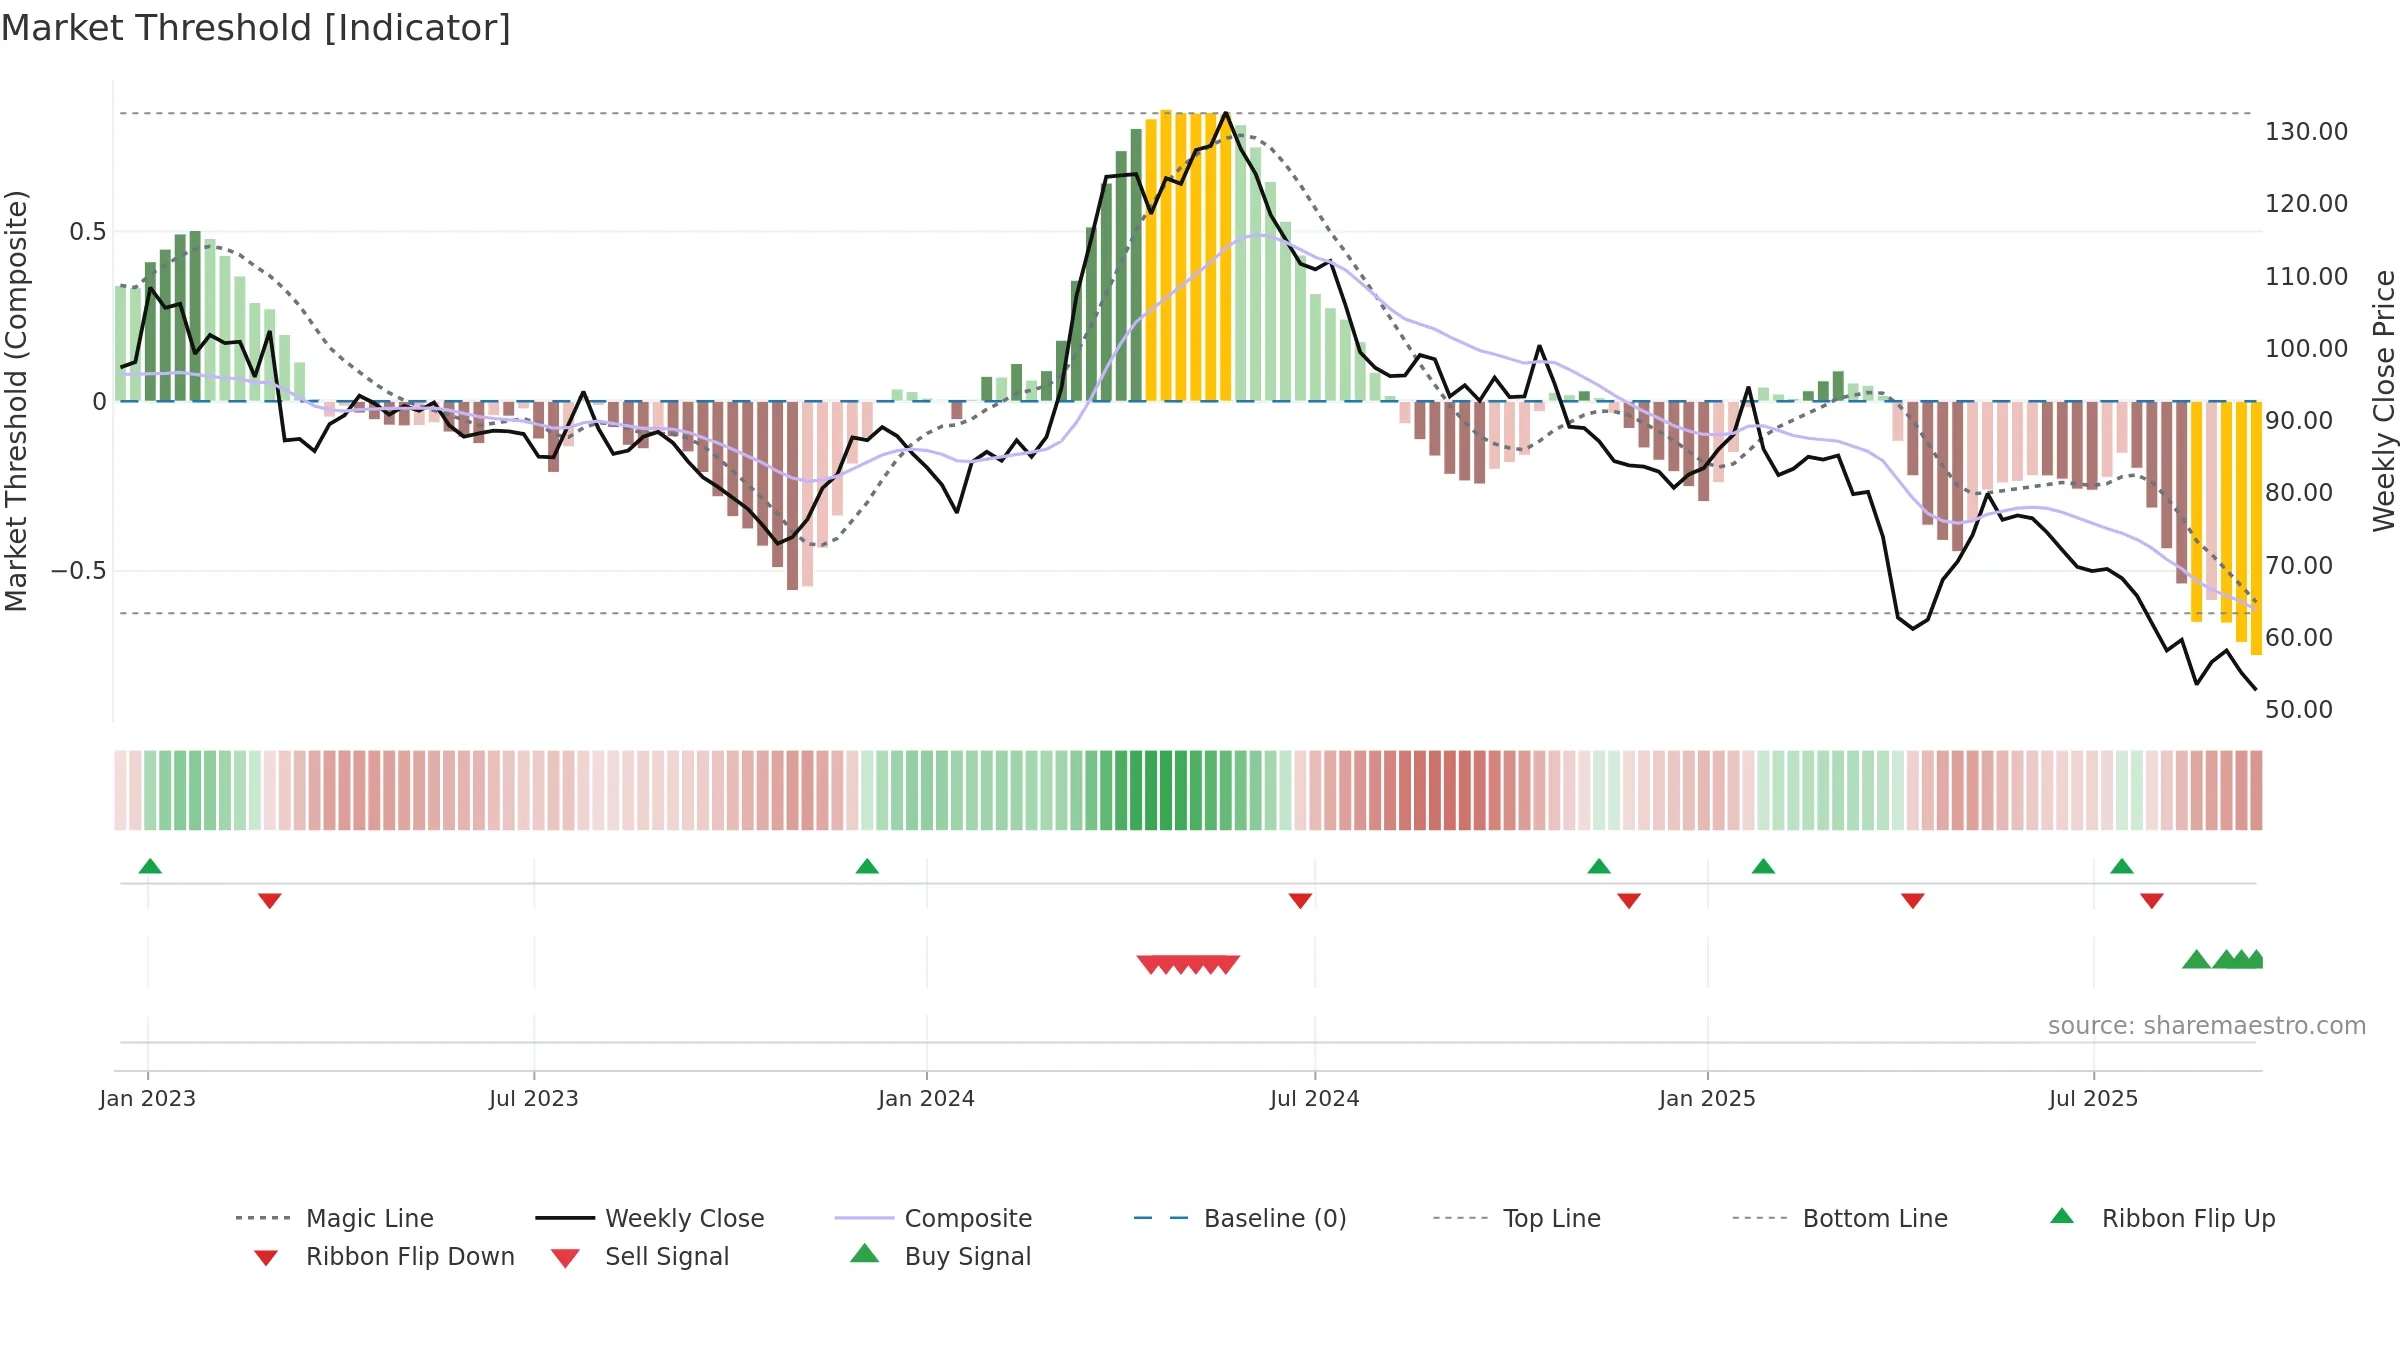
Task: Click the ribbon flip down marker in April 2025
Action: [x=1913, y=901]
